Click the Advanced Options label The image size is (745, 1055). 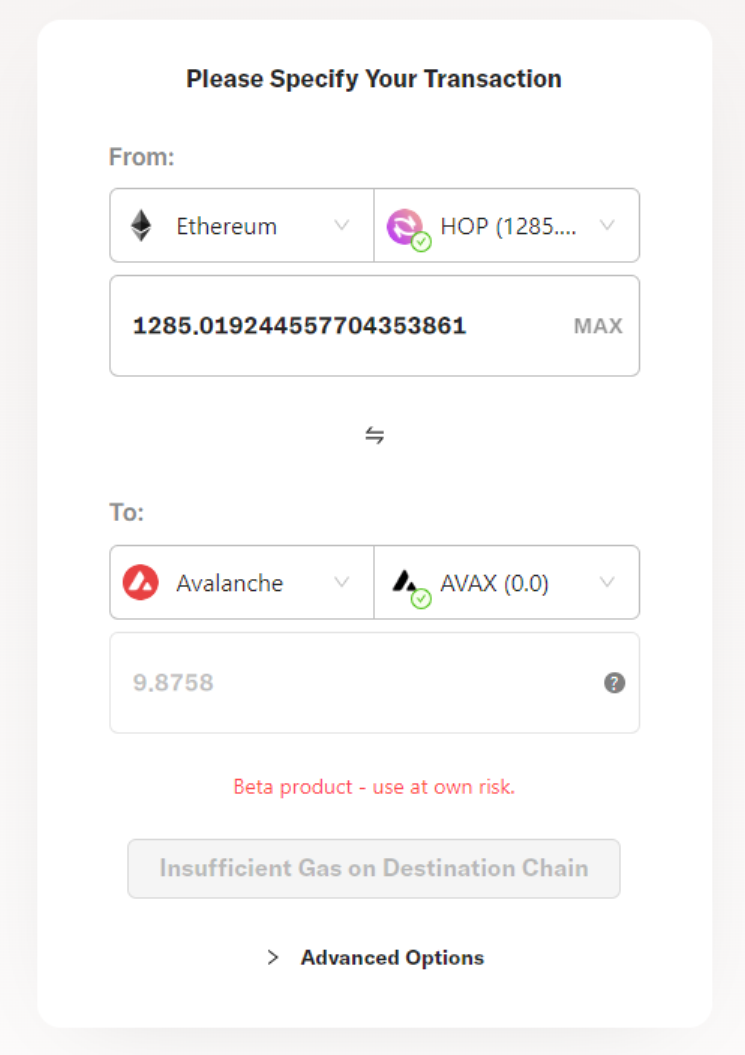pyautogui.click(x=392, y=958)
